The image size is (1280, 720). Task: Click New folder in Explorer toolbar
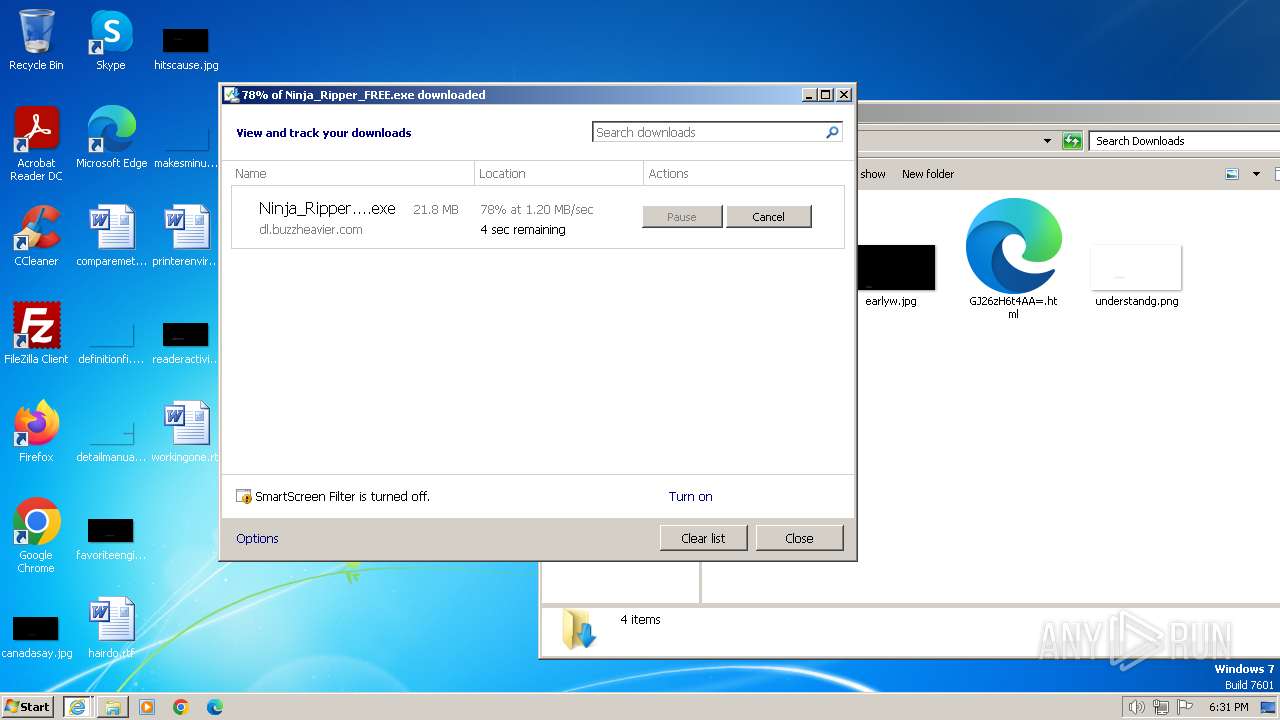click(x=928, y=174)
